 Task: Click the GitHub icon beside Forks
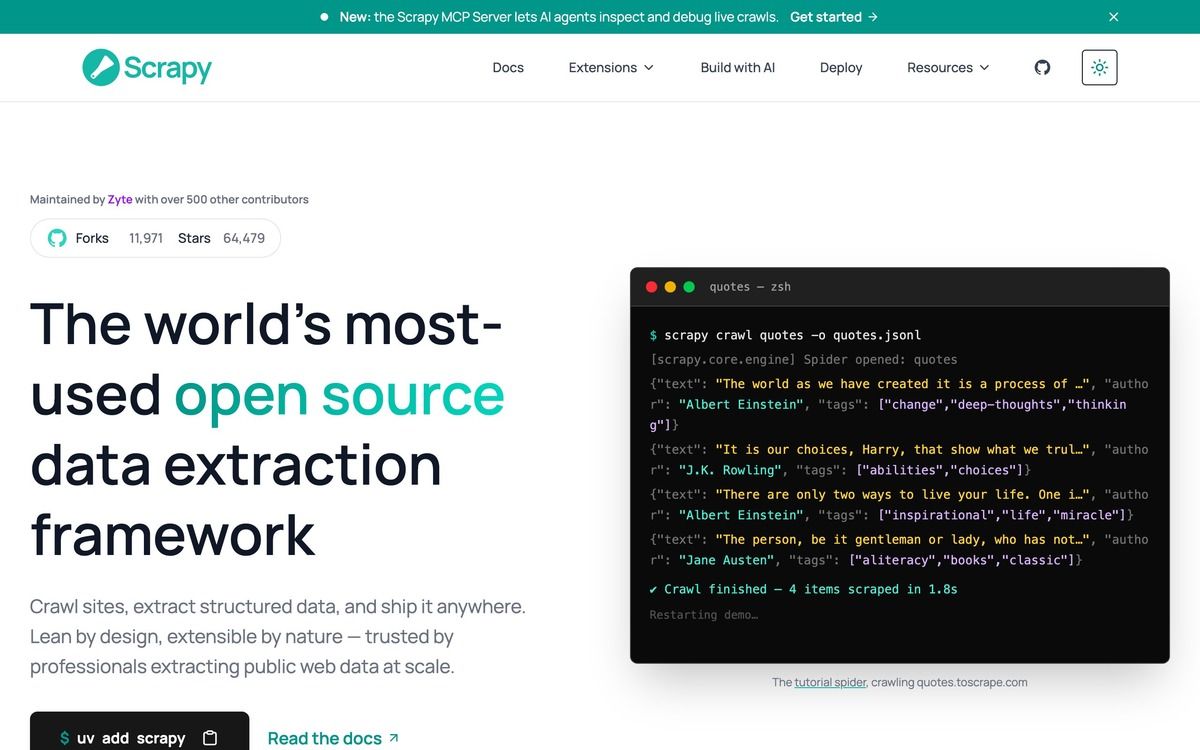[x=57, y=238]
